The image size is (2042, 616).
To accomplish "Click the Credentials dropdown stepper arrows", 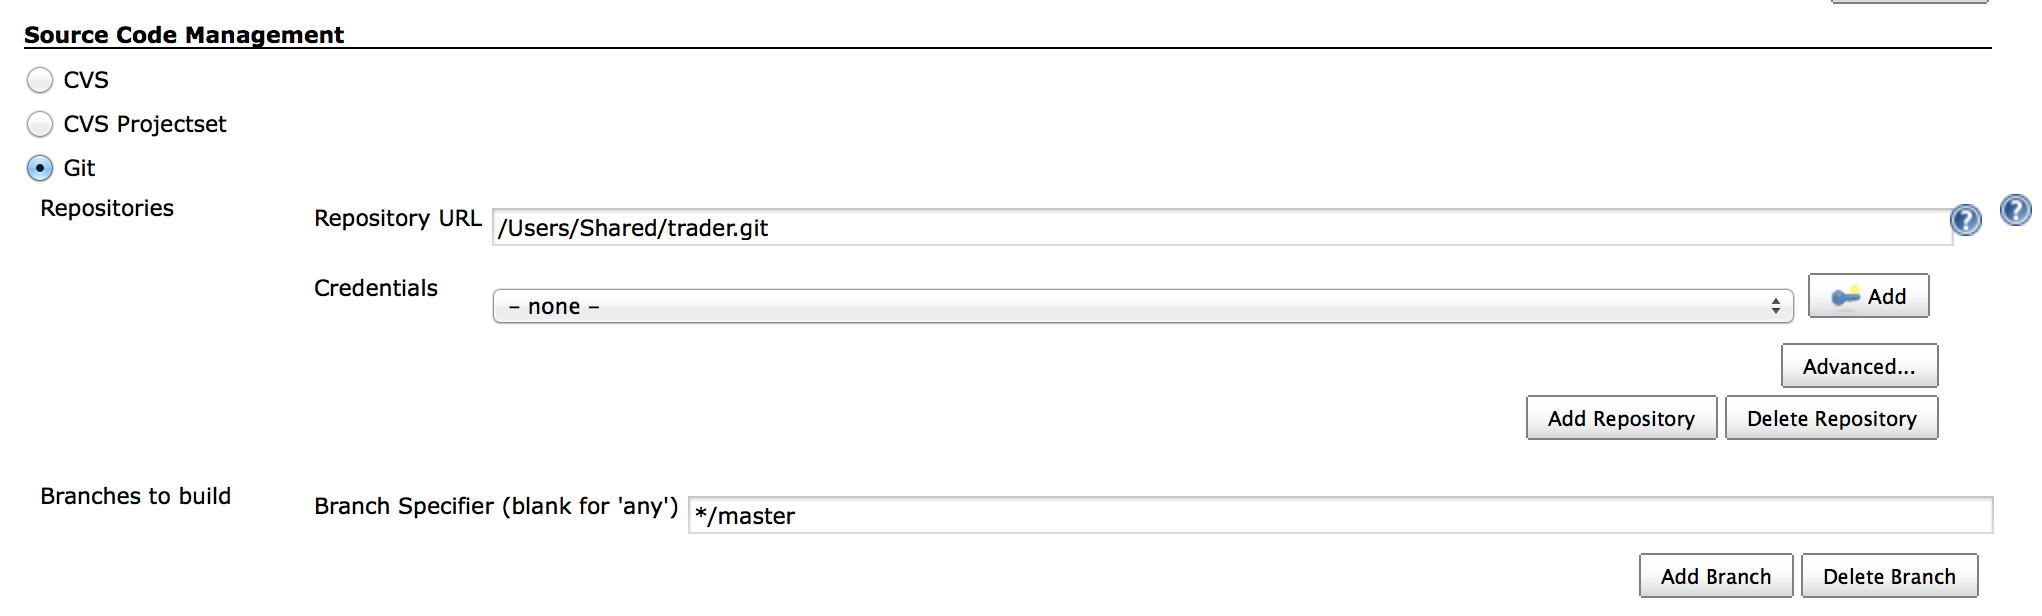I will pos(1775,306).
